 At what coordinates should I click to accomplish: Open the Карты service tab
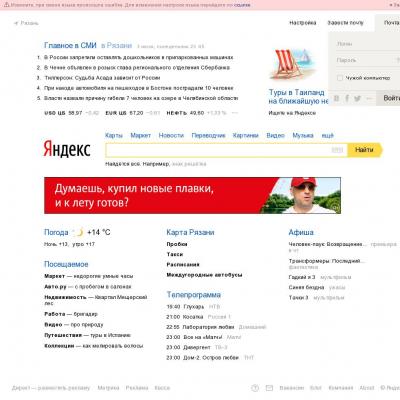point(114,135)
